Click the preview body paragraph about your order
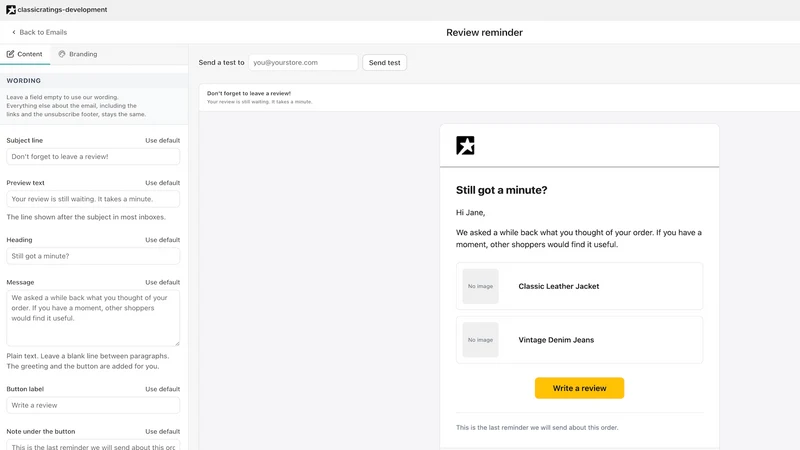The width and height of the screenshot is (800, 450). 579,238
